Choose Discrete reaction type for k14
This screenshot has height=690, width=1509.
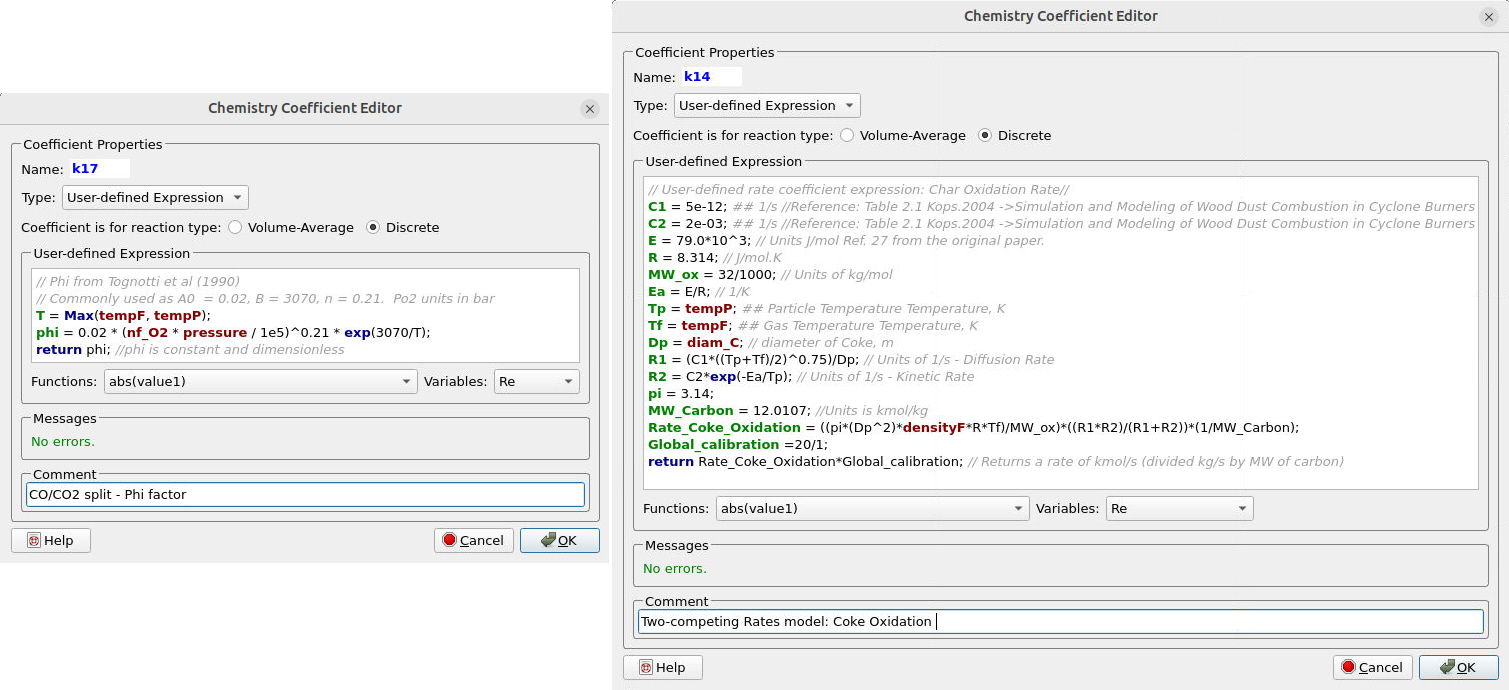[985, 135]
